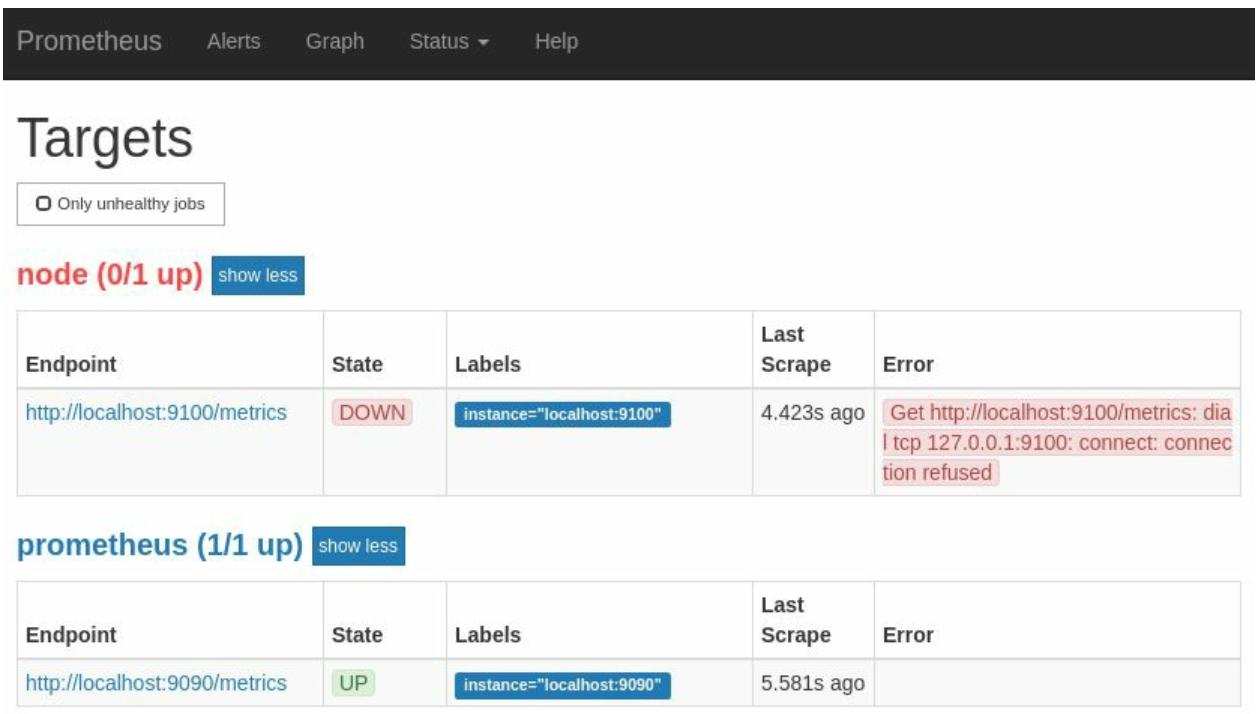Open the Prometheus brand home link
Viewport: 1257px width, 714px height.
(x=90, y=41)
